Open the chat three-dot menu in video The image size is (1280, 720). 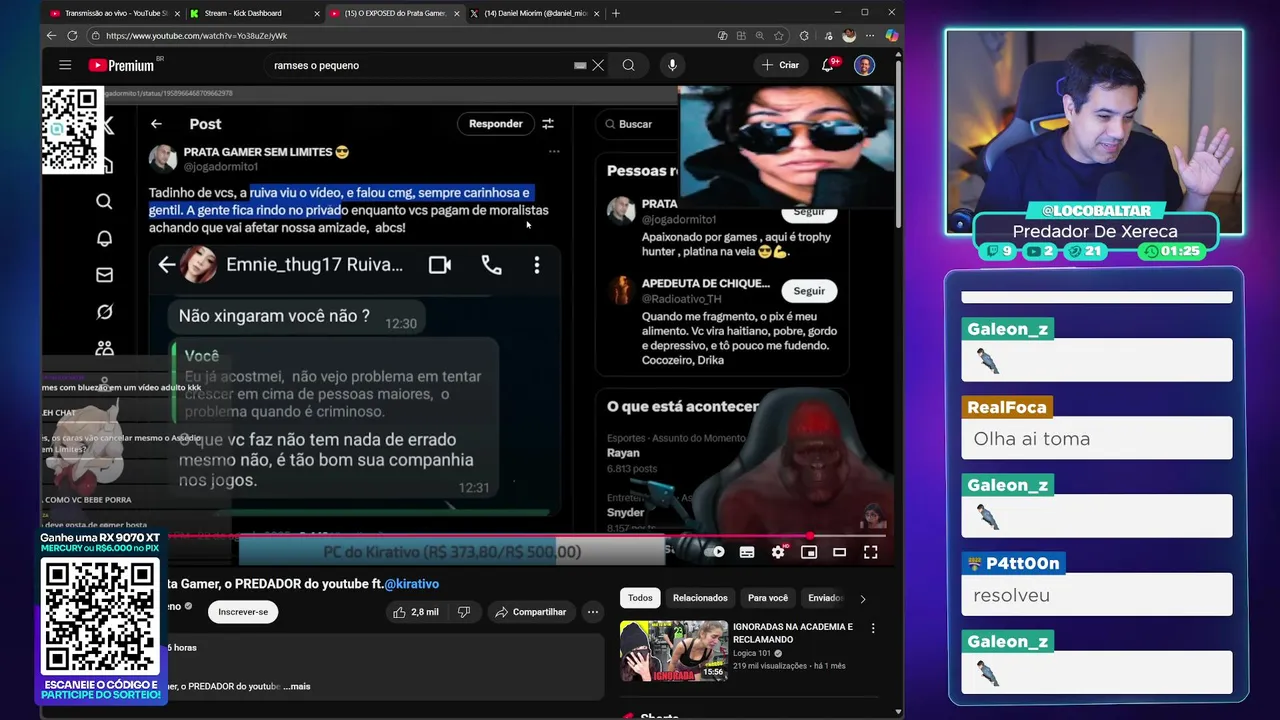pyautogui.click(x=537, y=265)
